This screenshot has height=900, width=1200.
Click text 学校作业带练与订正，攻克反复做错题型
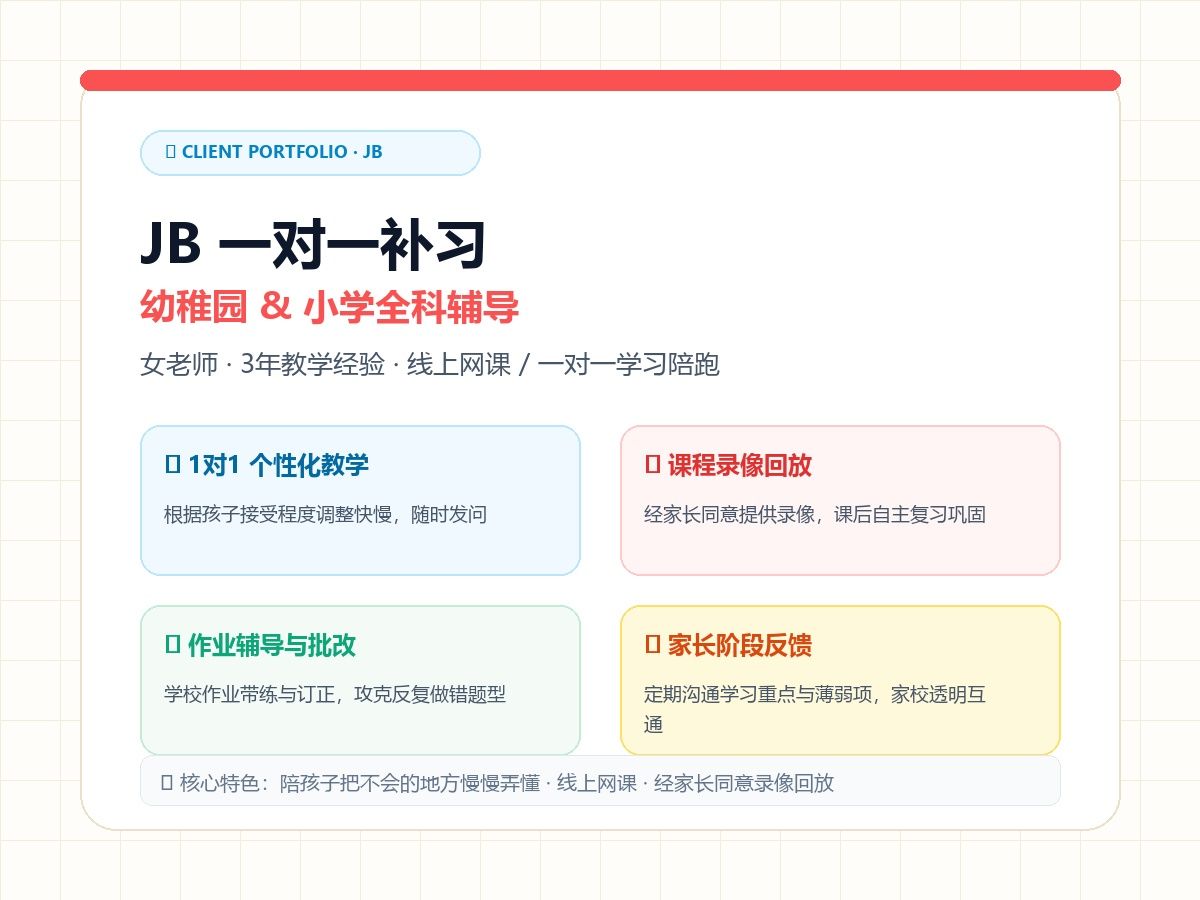(335, 694)
